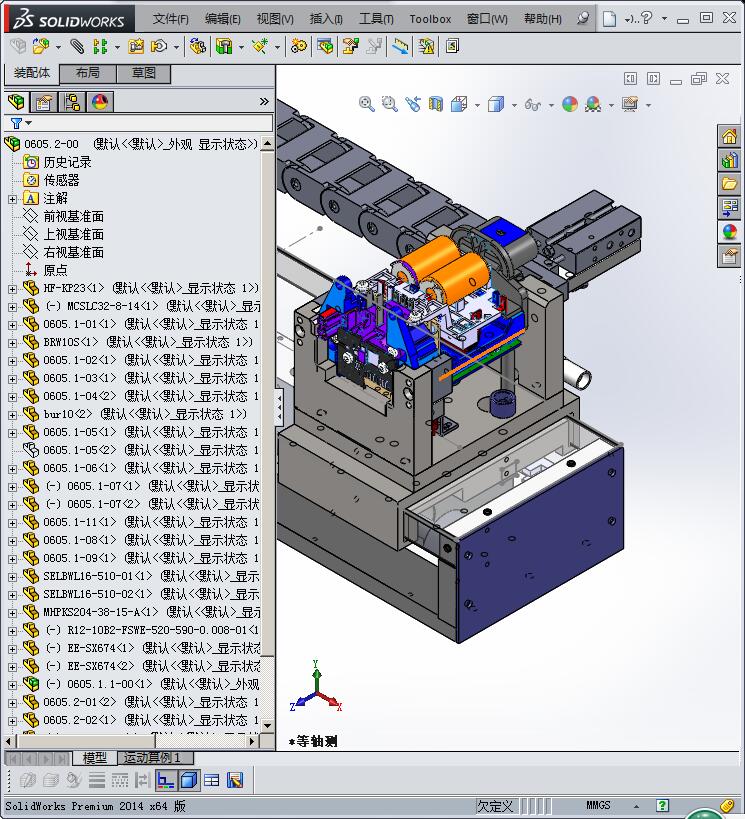This screenshot has height=819, width=745.
Task: Click Assembly Xpert warning icon
Action: click(x=426, y=46)
